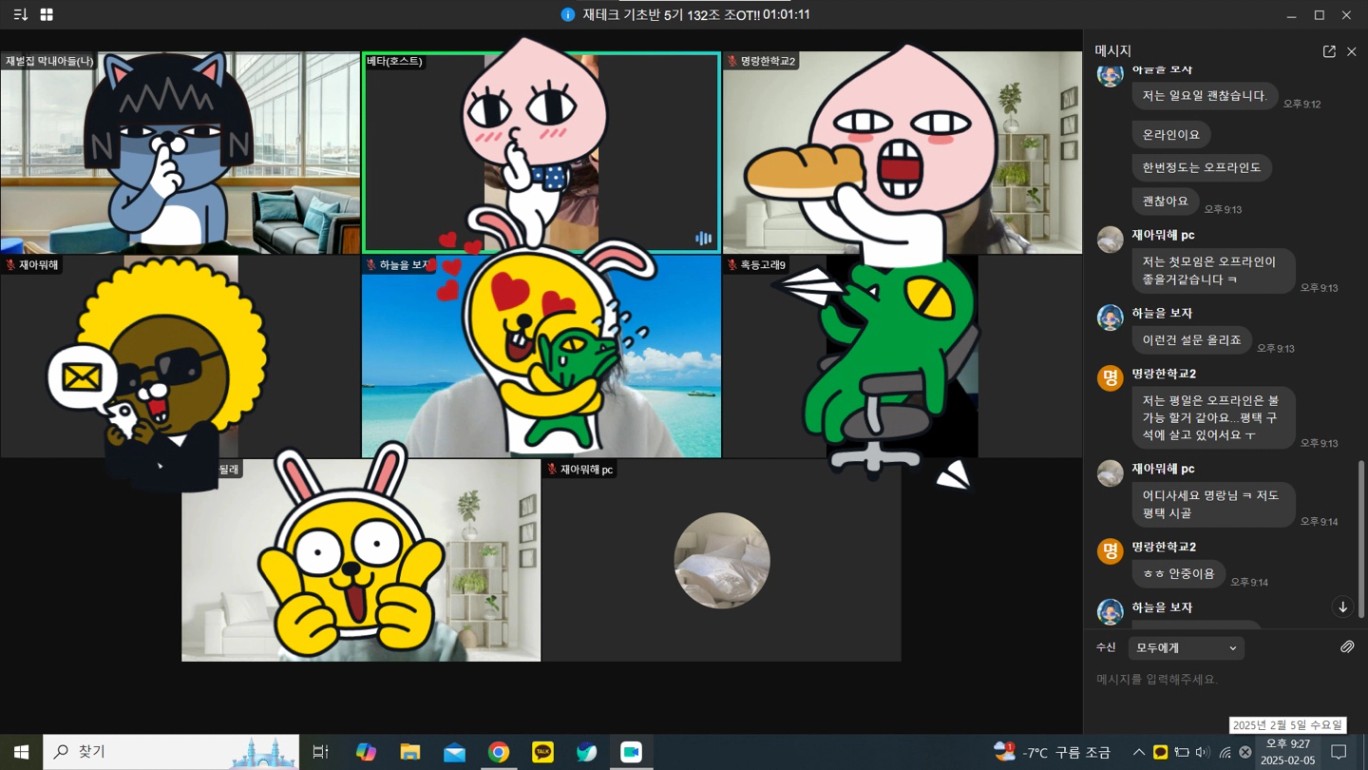Expand the 모두에게 recipient dropdown

tap(1186, 648)
